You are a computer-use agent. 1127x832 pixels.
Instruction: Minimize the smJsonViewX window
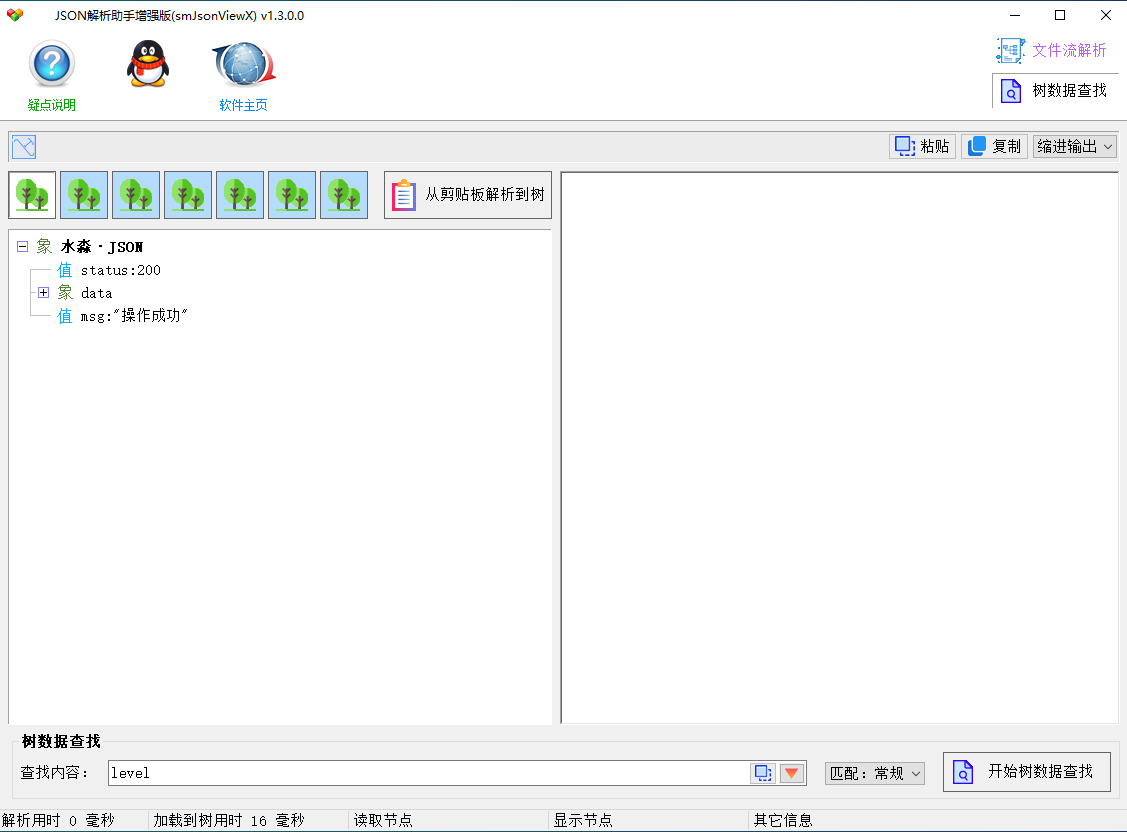pos(1015,15)
